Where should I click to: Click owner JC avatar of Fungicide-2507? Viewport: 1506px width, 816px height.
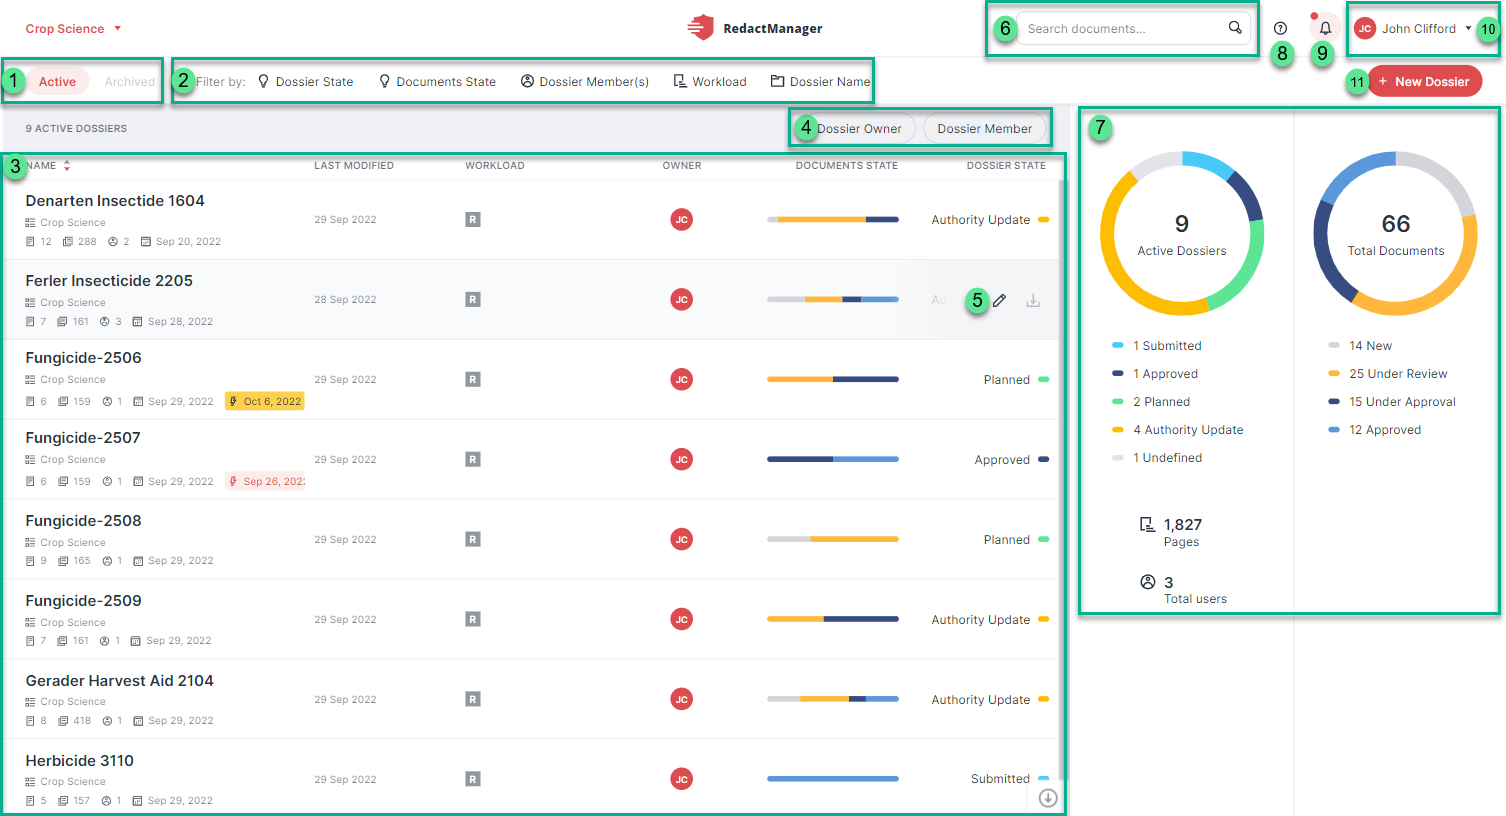pos(681,459)
